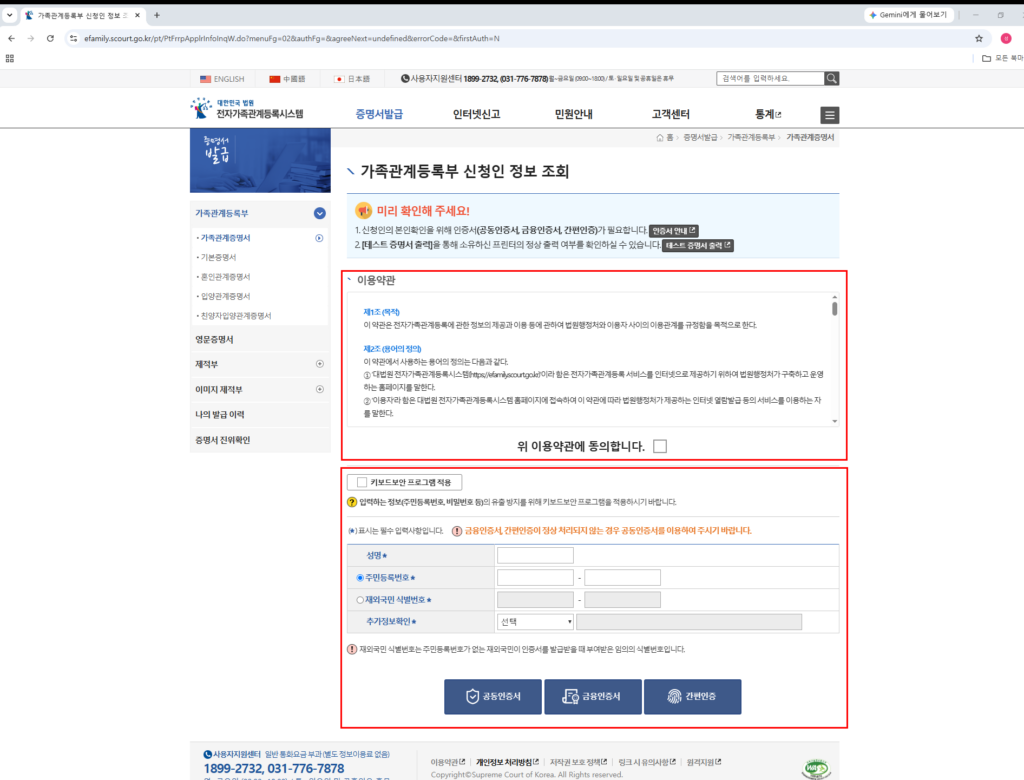Open footer 이용약관 link
Image resolution: width=1024 pixels, height=780 pixels.
[447, 762]
